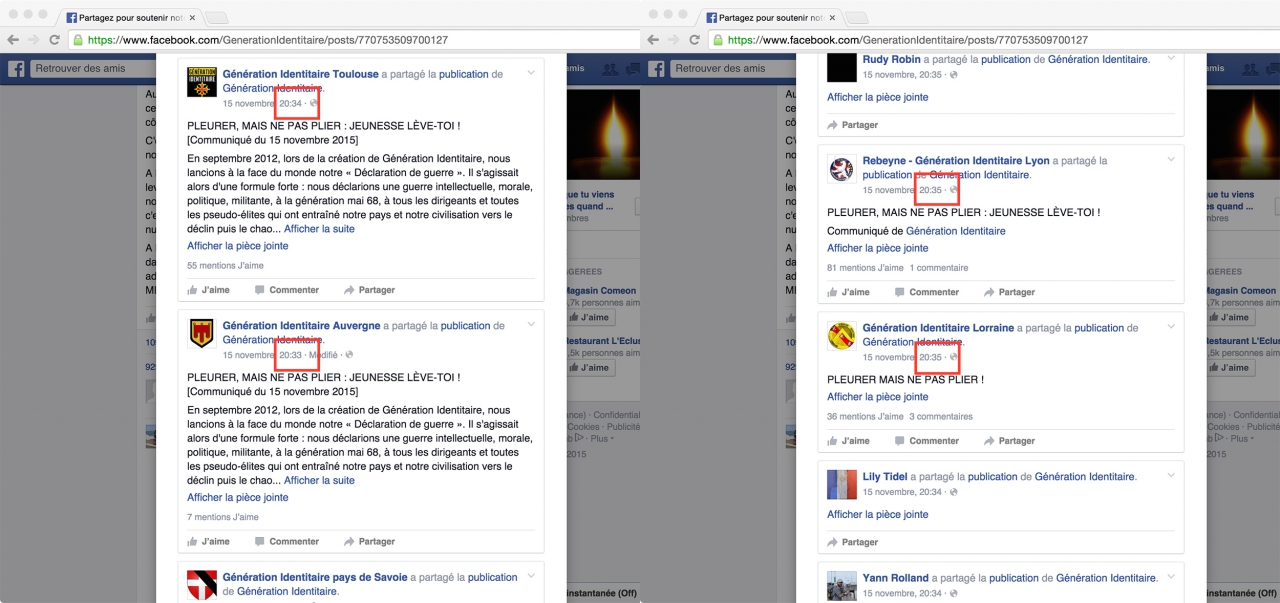Click the URL address bar in the left window

coord(354,40)
